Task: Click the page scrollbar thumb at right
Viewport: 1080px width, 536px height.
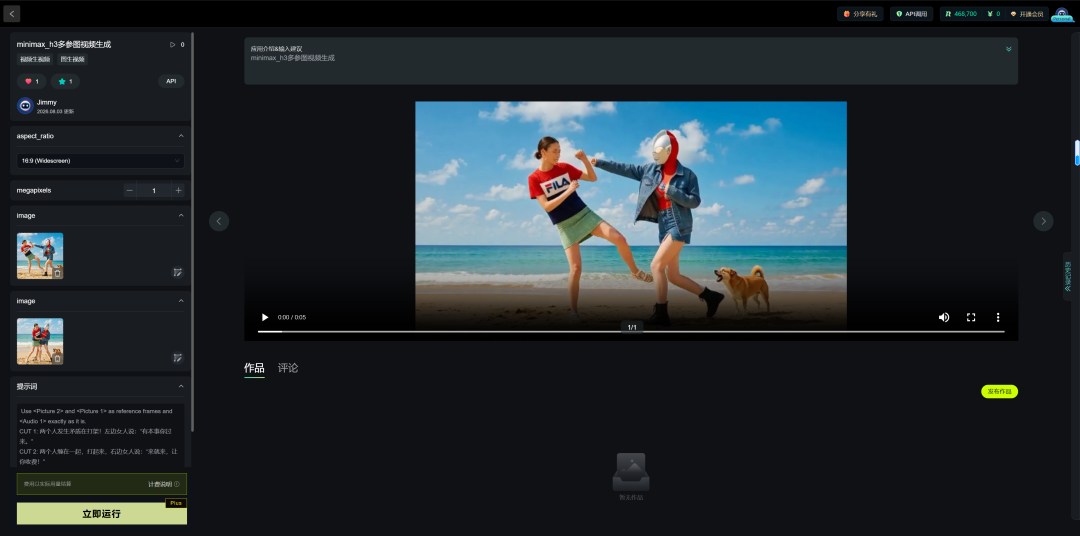Action: [x=1077, y=153]
